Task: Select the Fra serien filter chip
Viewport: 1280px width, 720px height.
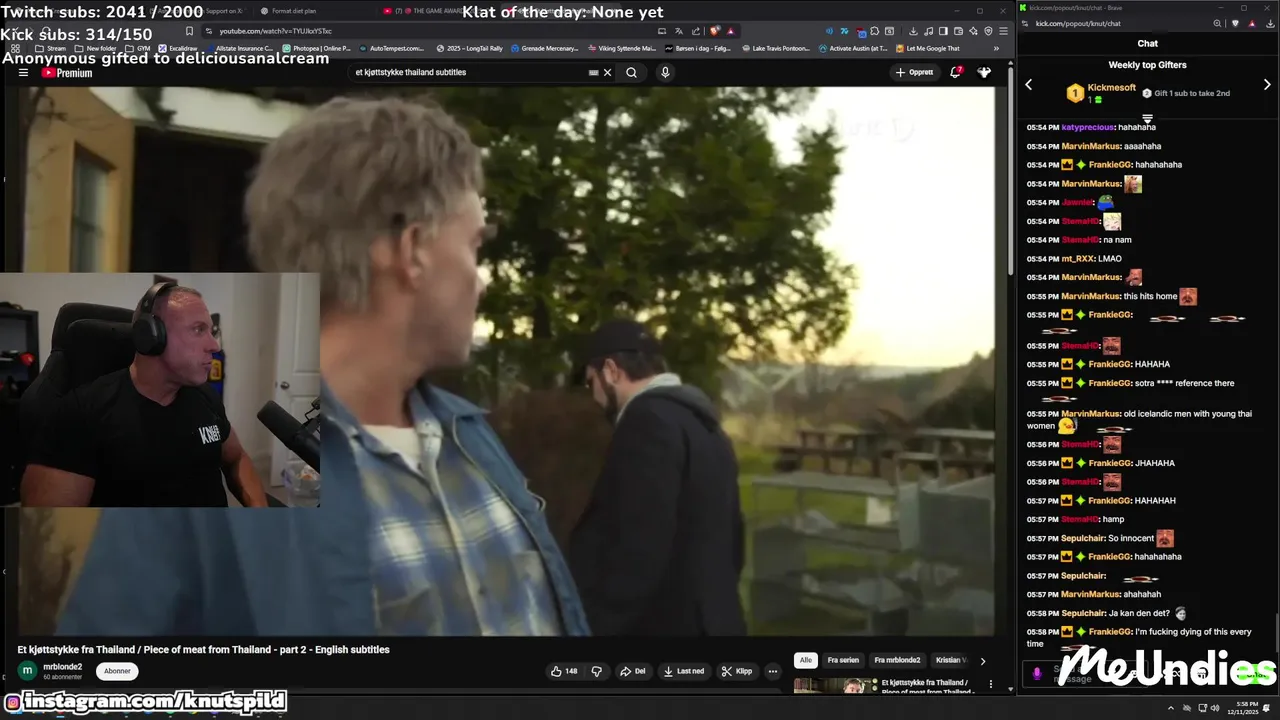Action: (x=843, y=660)
